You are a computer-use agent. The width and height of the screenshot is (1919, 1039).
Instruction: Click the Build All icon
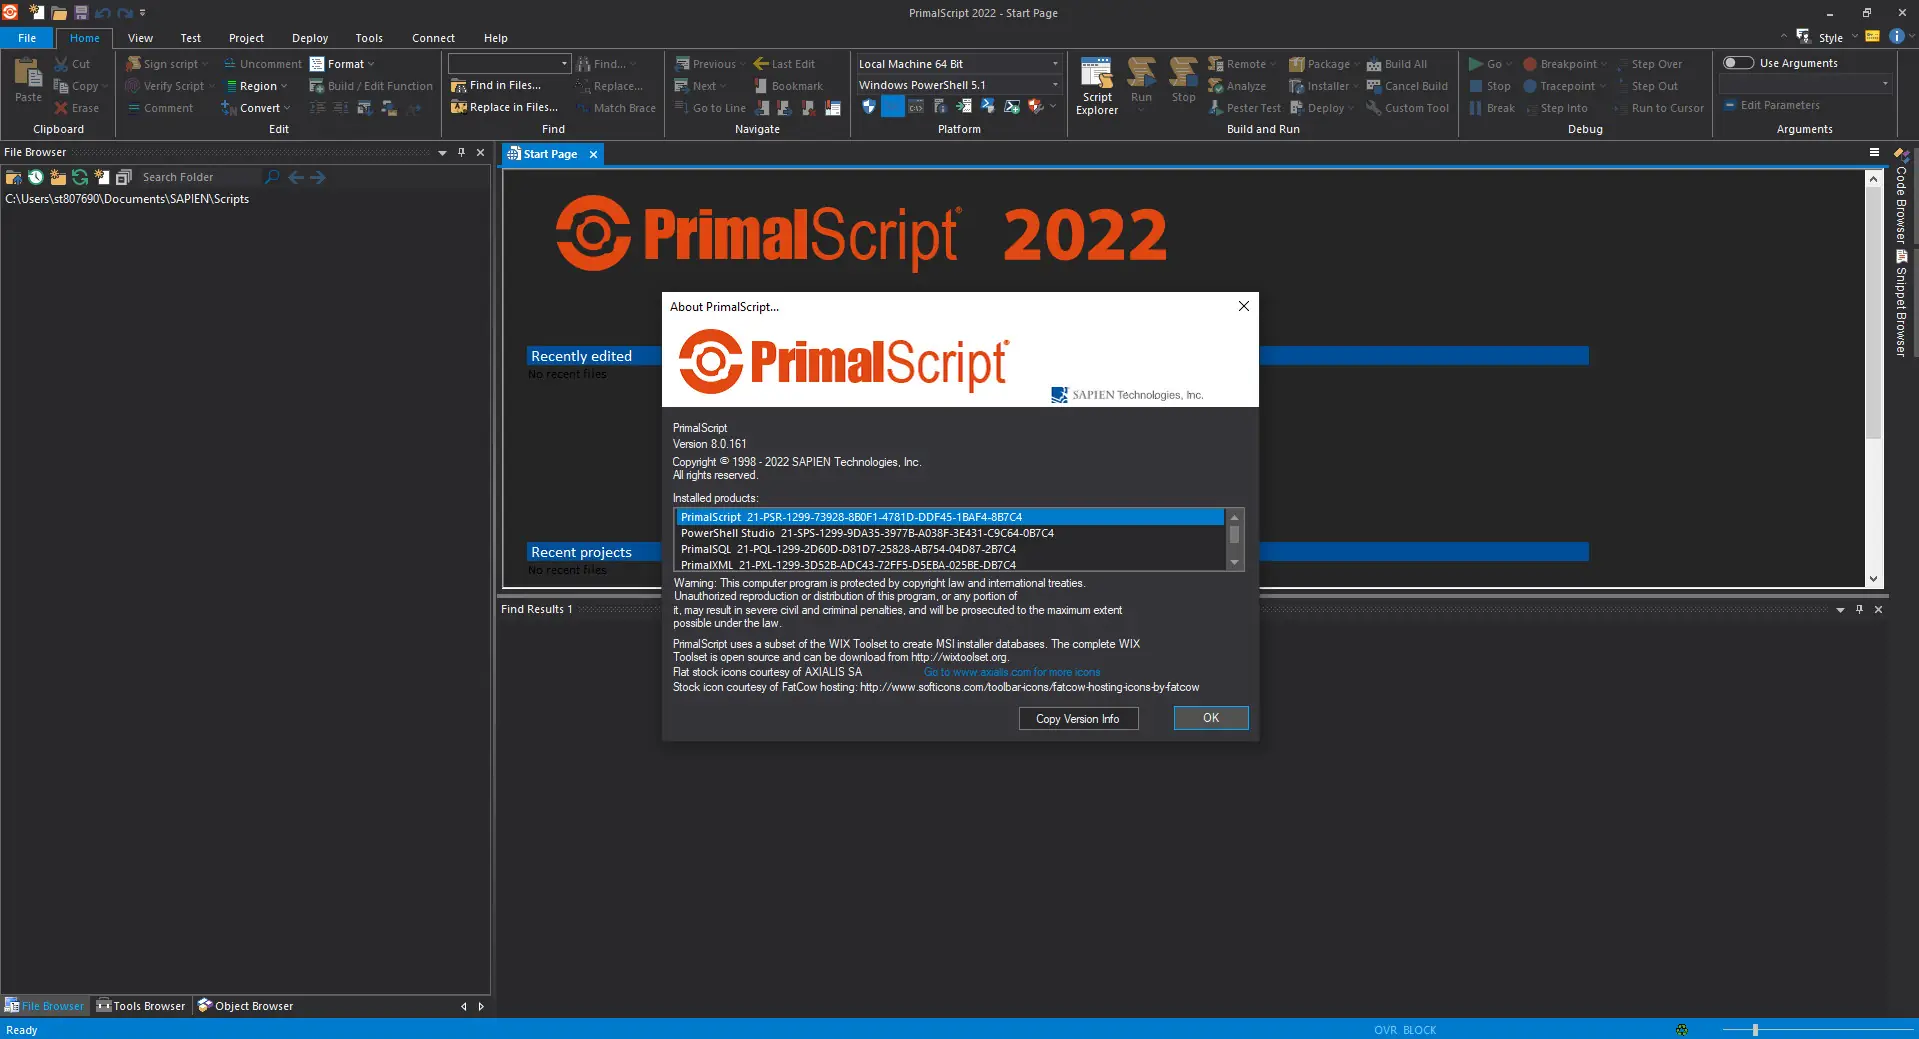click(x=1374, y=64)
